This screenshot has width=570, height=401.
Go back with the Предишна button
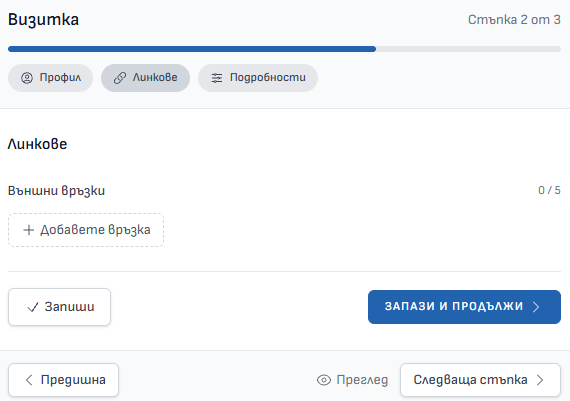coord(64,380)
